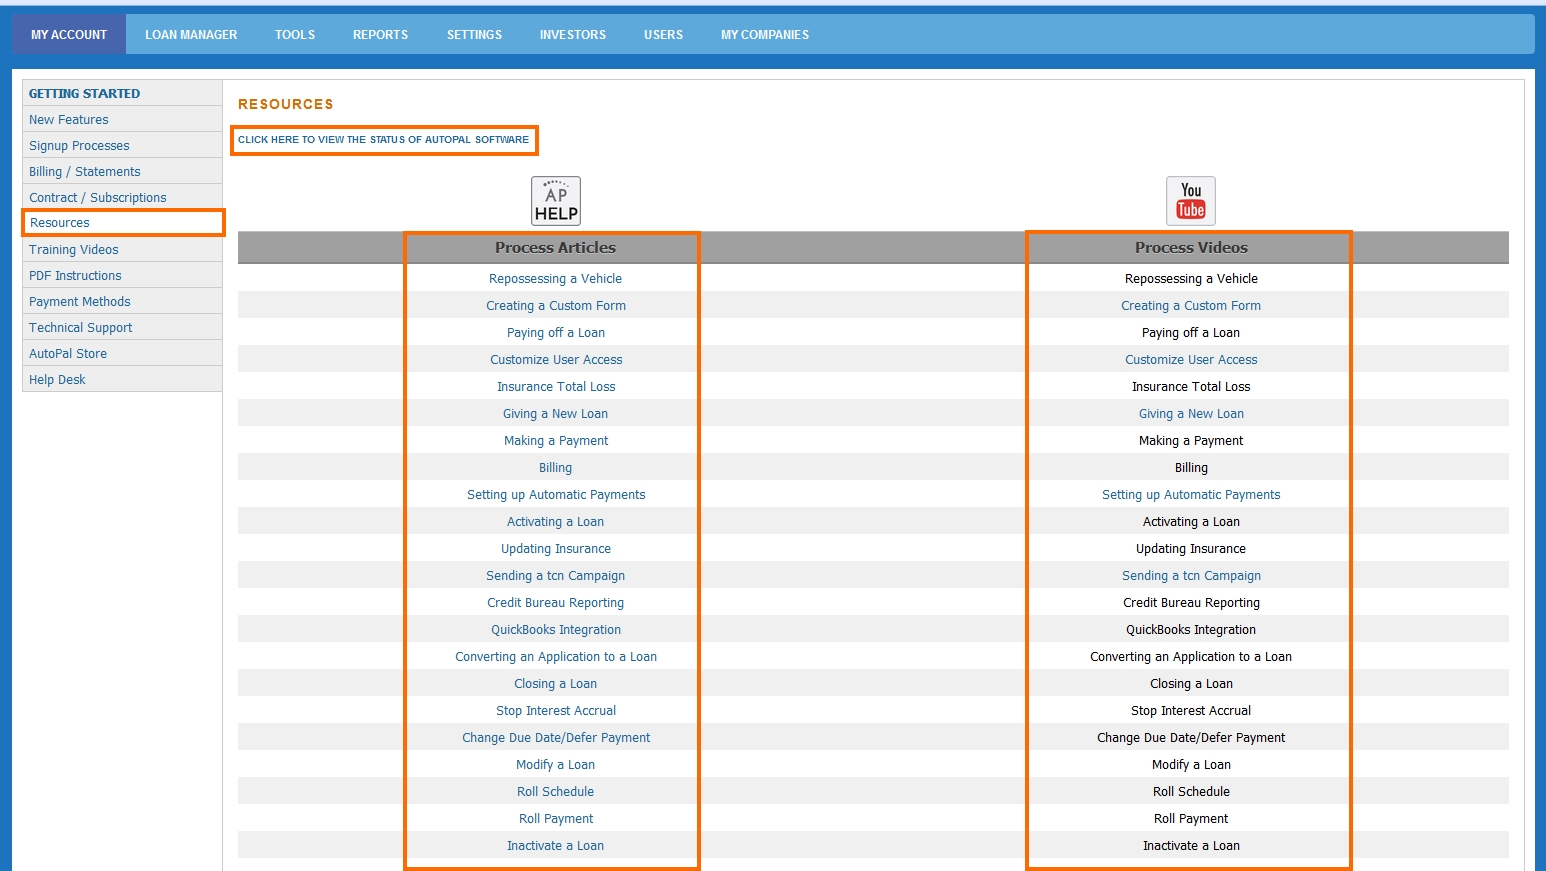Open Closing a Loan article
1546x871 pixels.
(555, 684)
